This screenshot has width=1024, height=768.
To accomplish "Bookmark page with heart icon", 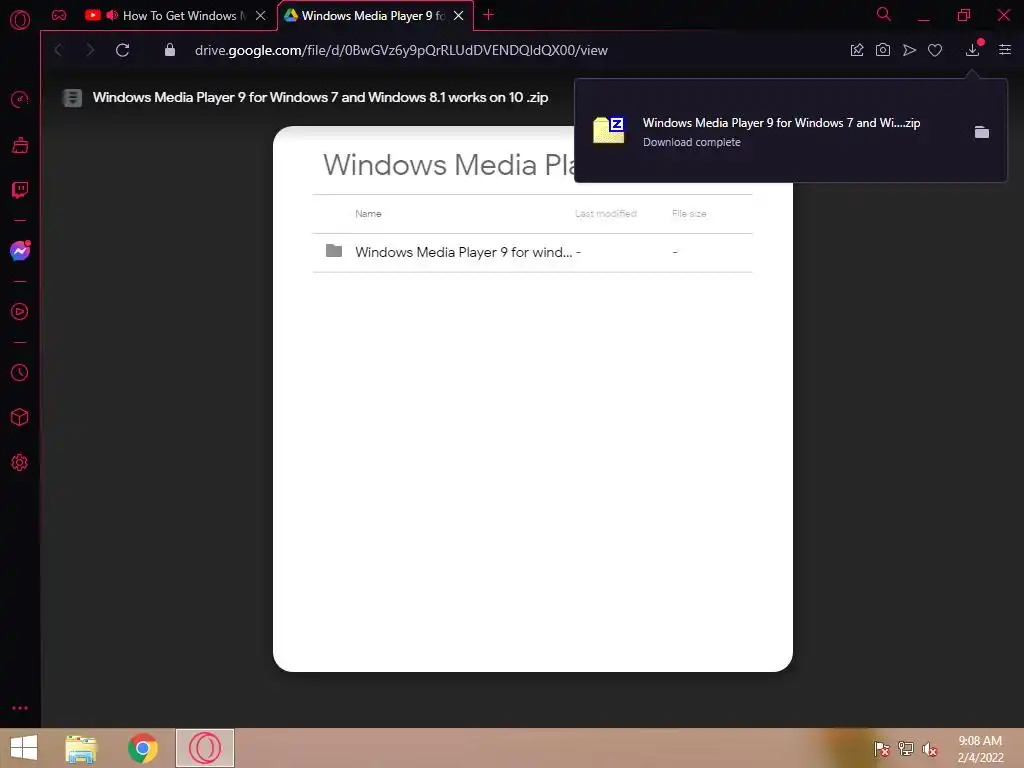I will tap(935, 50).
